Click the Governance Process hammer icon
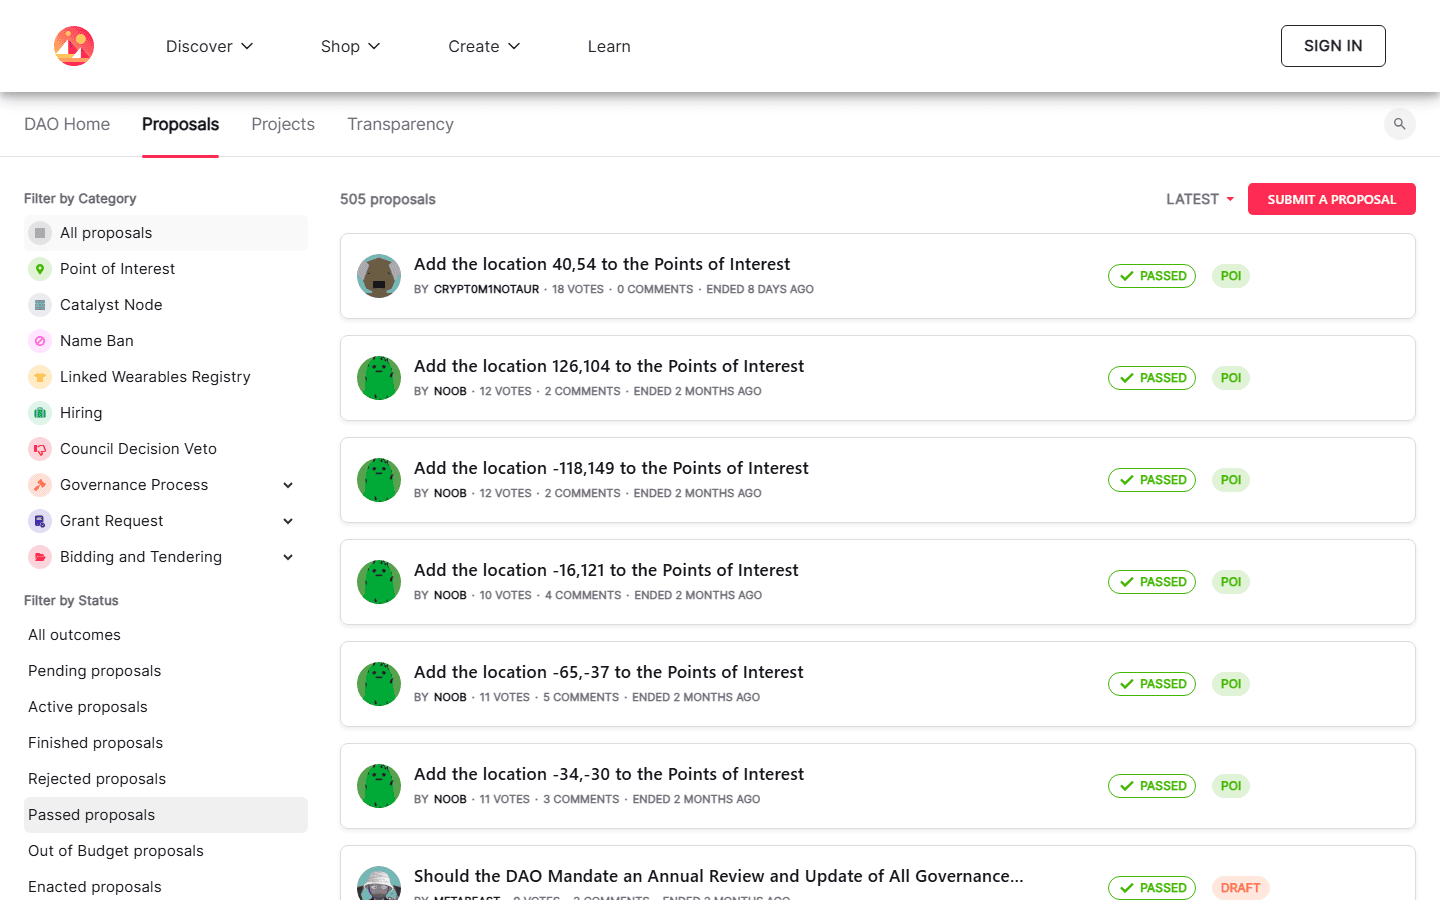The height and width of the screenshot is (900, 1440). 40,485
